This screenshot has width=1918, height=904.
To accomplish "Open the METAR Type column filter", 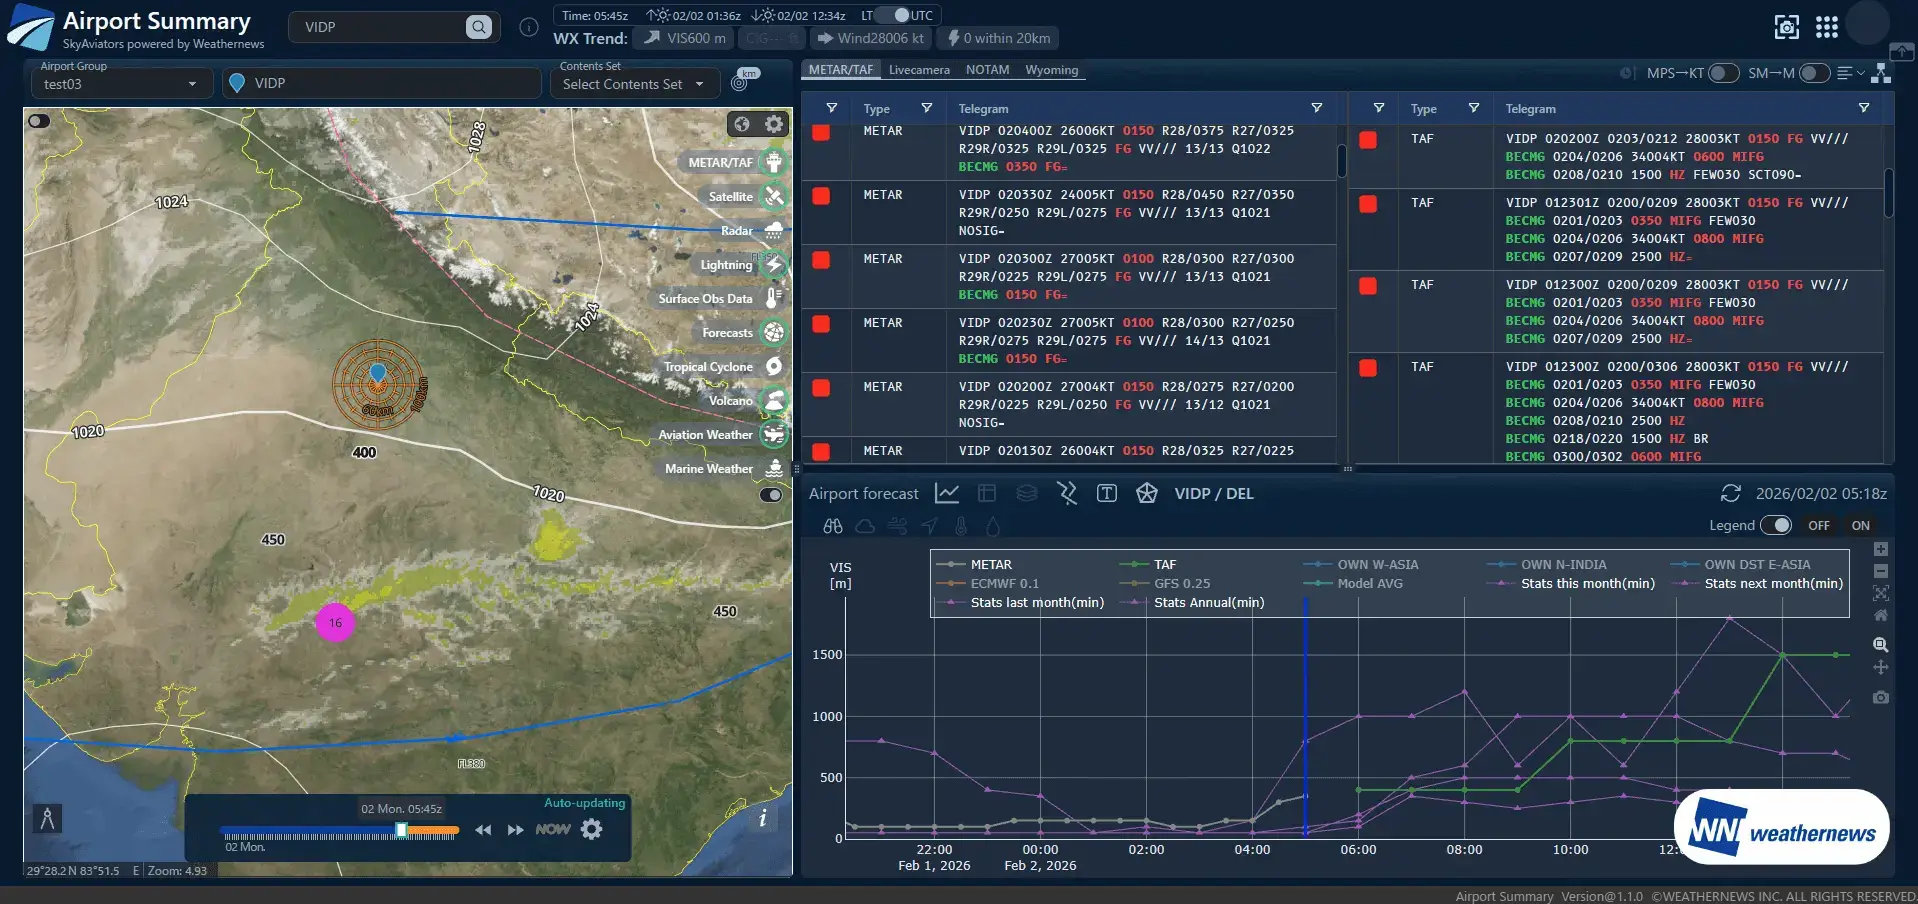I will coord(926,108).
